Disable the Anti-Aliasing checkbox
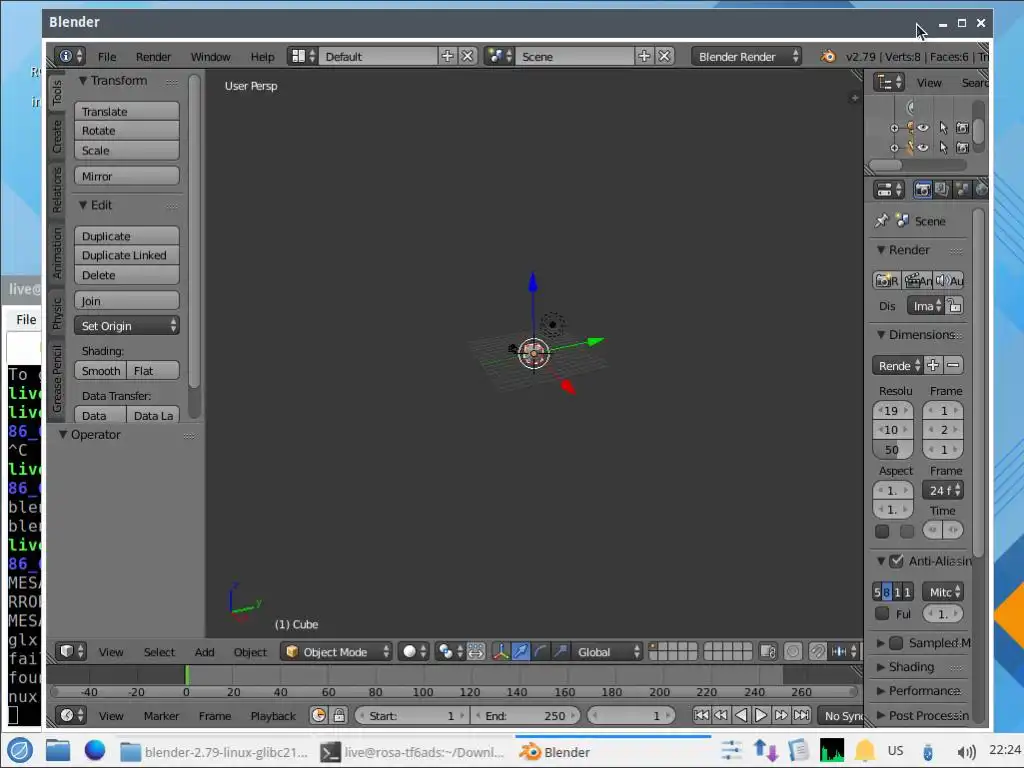The image size is (1024, 768). (897, 561)
